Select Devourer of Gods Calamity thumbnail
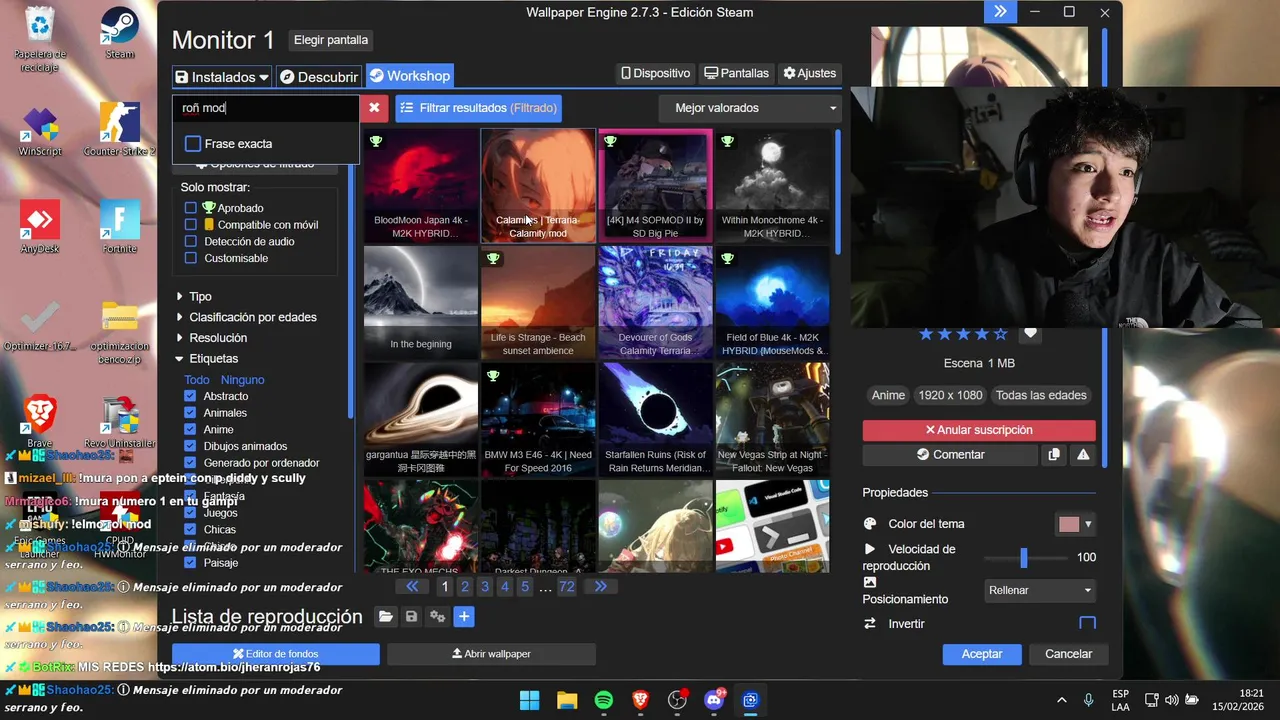Image resolution: width=1280 pixels, height=720 pixels. 655,303
